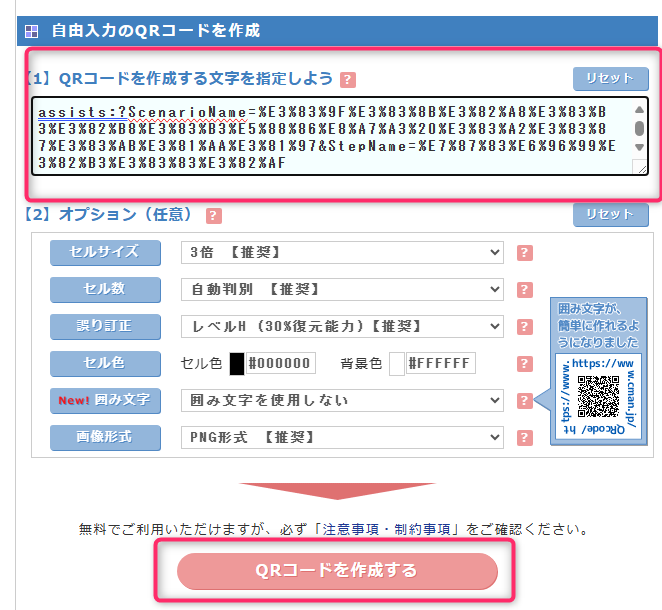Expand the 画像形式 dropdown showing PNG形式
Viewport: 662px width, 610px height.
tap(341, 437)
